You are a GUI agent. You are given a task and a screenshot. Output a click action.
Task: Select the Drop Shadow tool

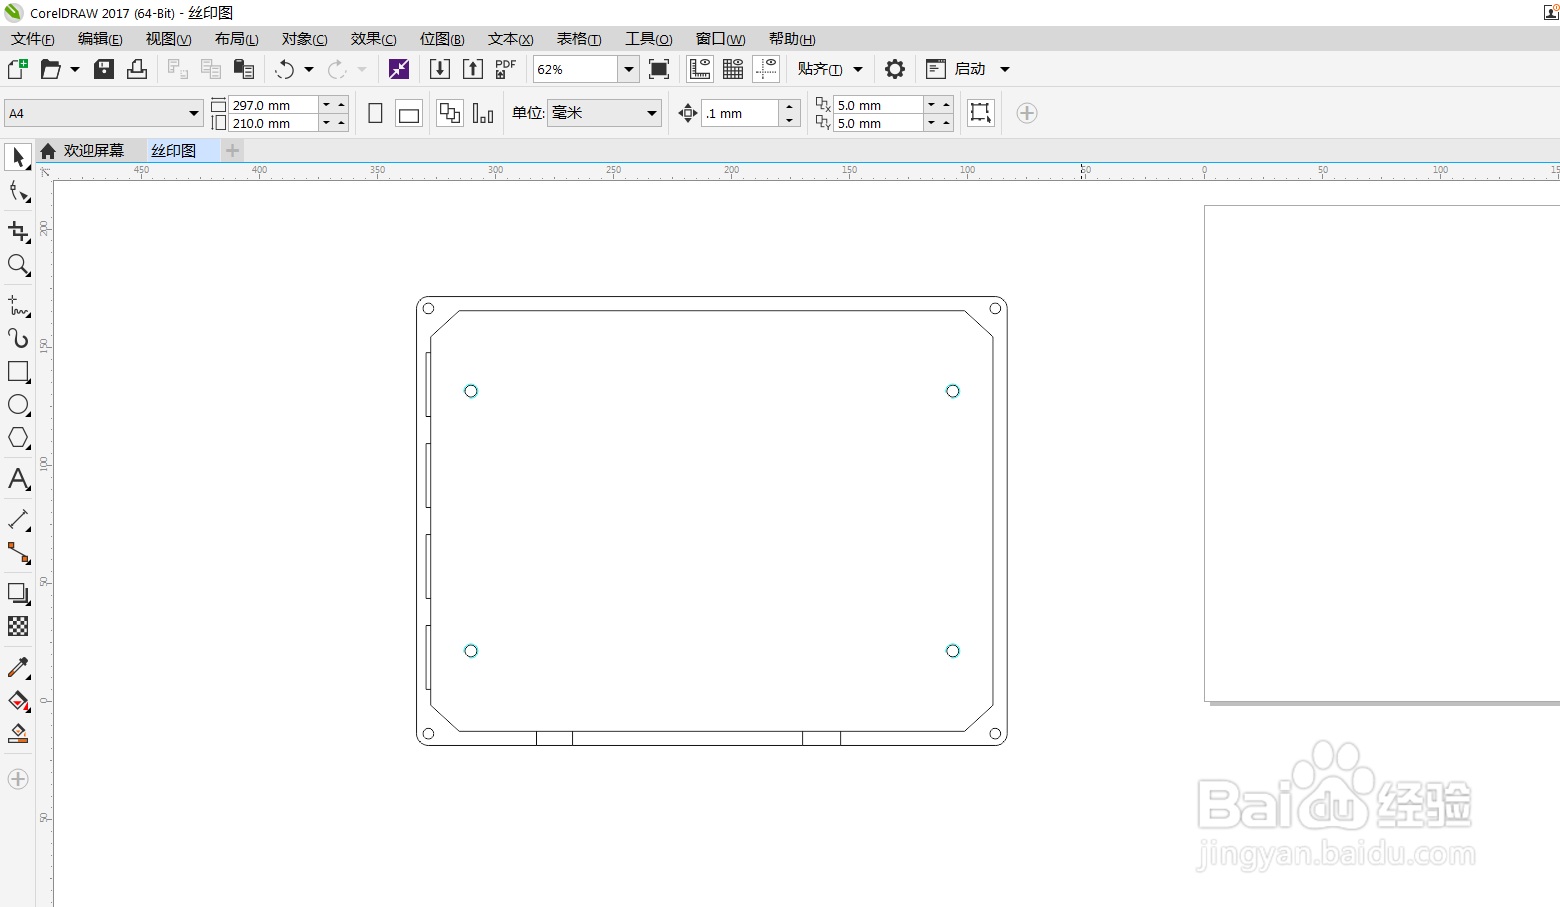click(x=18, y=593)
